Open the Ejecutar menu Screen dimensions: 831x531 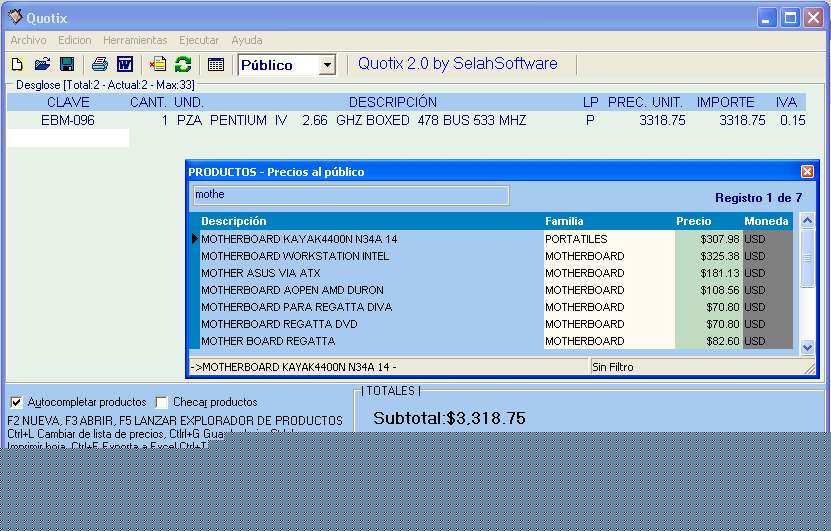click(199, 40)
